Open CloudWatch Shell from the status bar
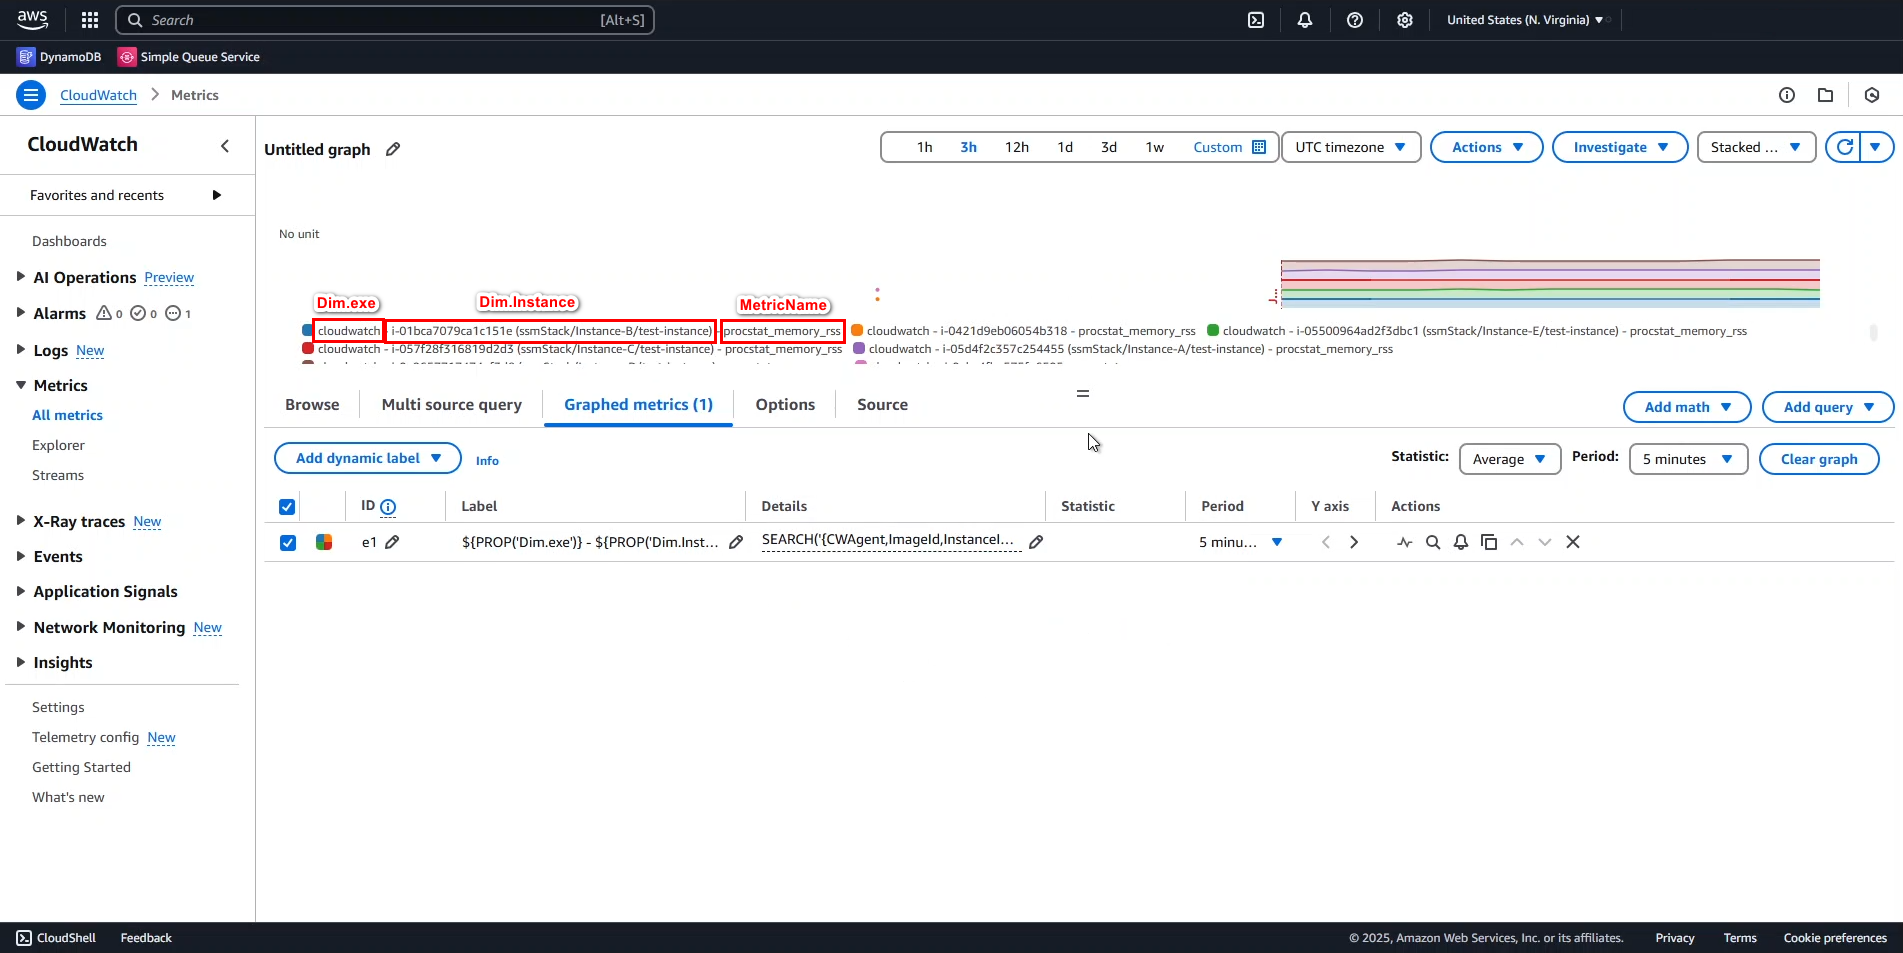The height and width of the screenshot is (953, 1903). 56,937
